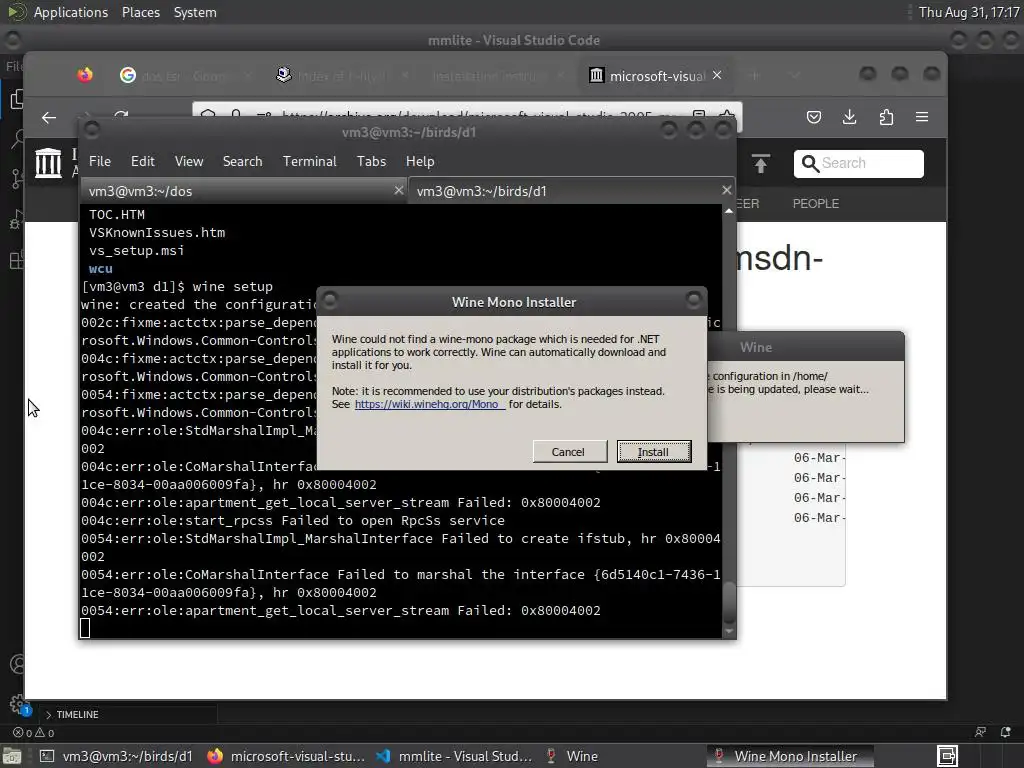Open the Firefox downloads icon
The width and height of the screenshot is (1024, 768).
[850, 118]
